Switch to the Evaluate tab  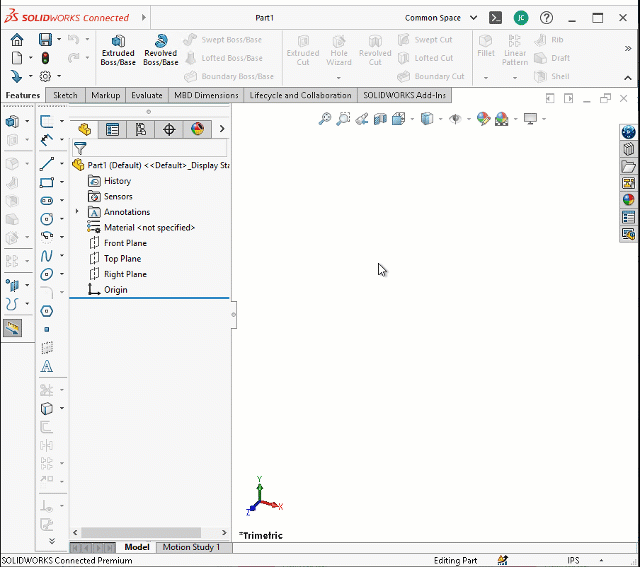[x=147, y=96]
